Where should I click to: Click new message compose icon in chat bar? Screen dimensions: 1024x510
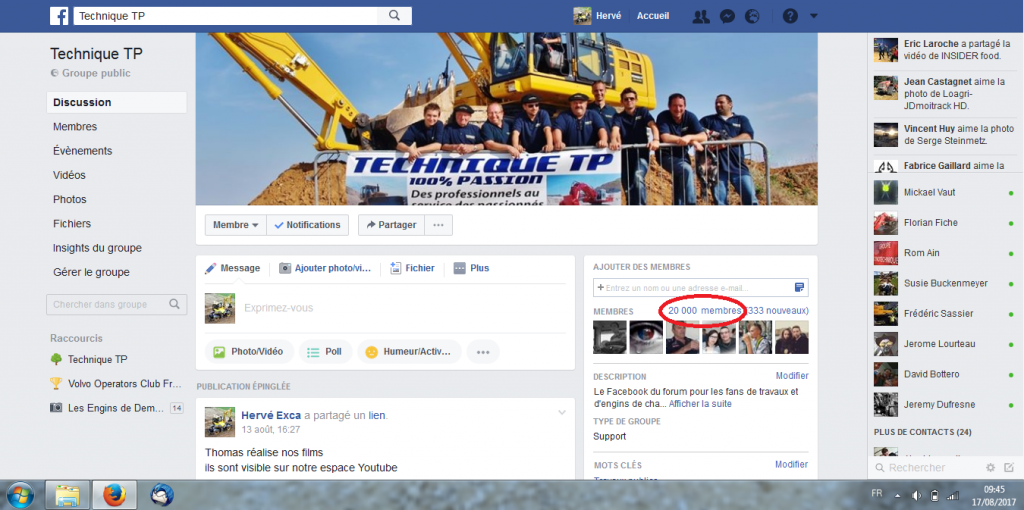tap(1009, 468)
